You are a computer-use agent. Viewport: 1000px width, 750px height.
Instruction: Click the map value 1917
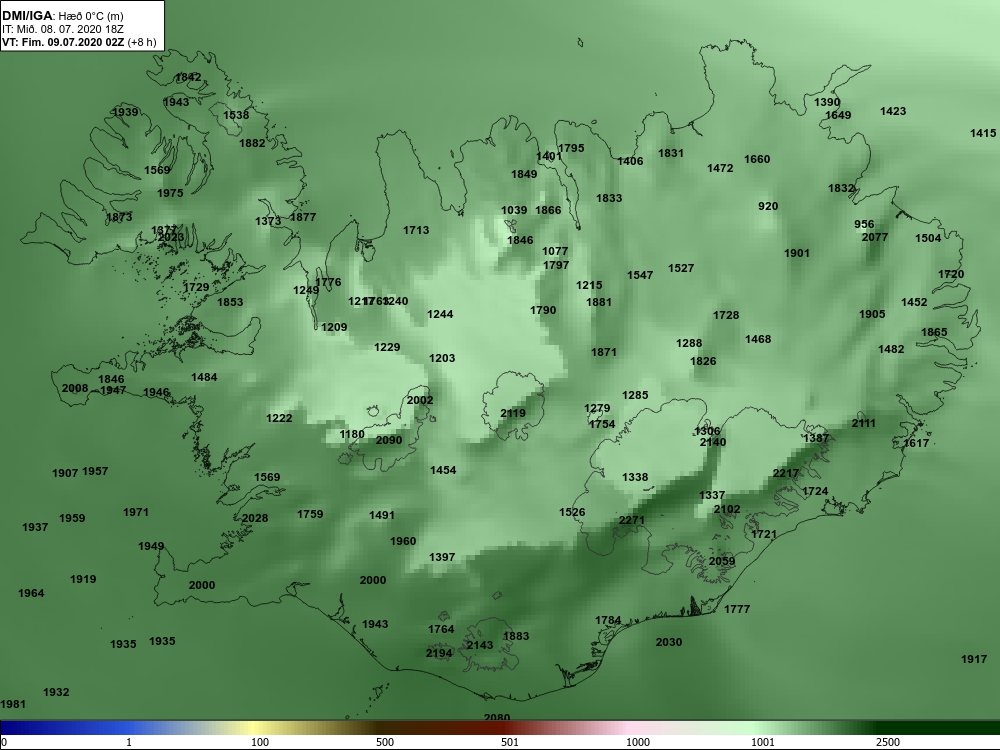point(974,659)
